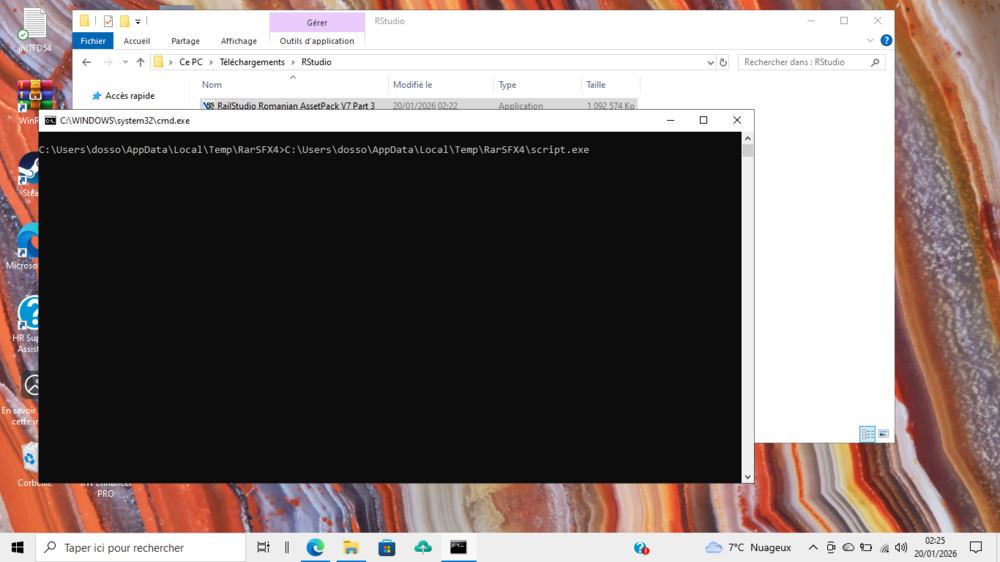1000x562 pixels.
Task: Click the cmd taskbar icon
Action: tap(458, 547)
